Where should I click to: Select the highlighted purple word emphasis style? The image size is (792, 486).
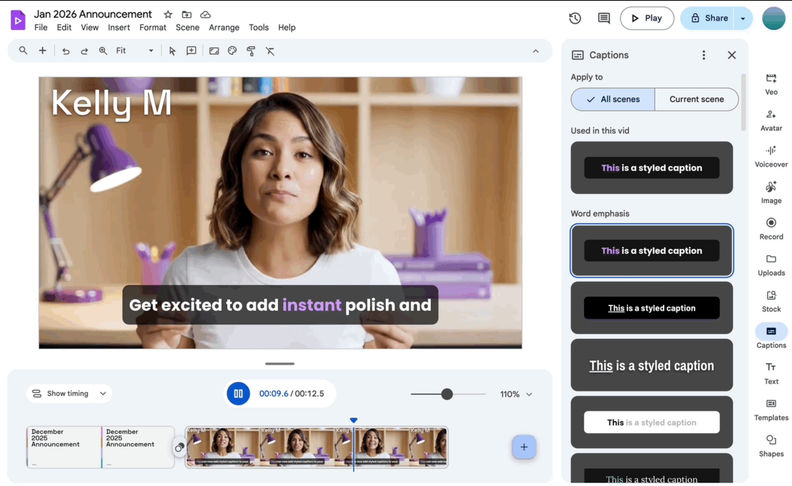pos(652,251)
